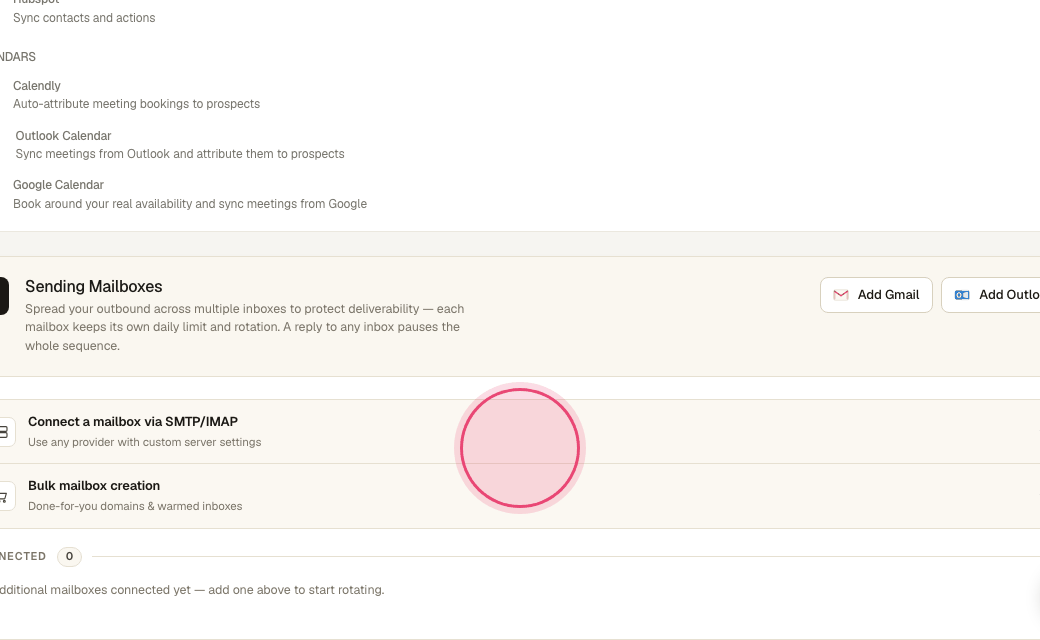Click the Outlook logo icon
This screenshot has width=1040, height=640.
962,295
